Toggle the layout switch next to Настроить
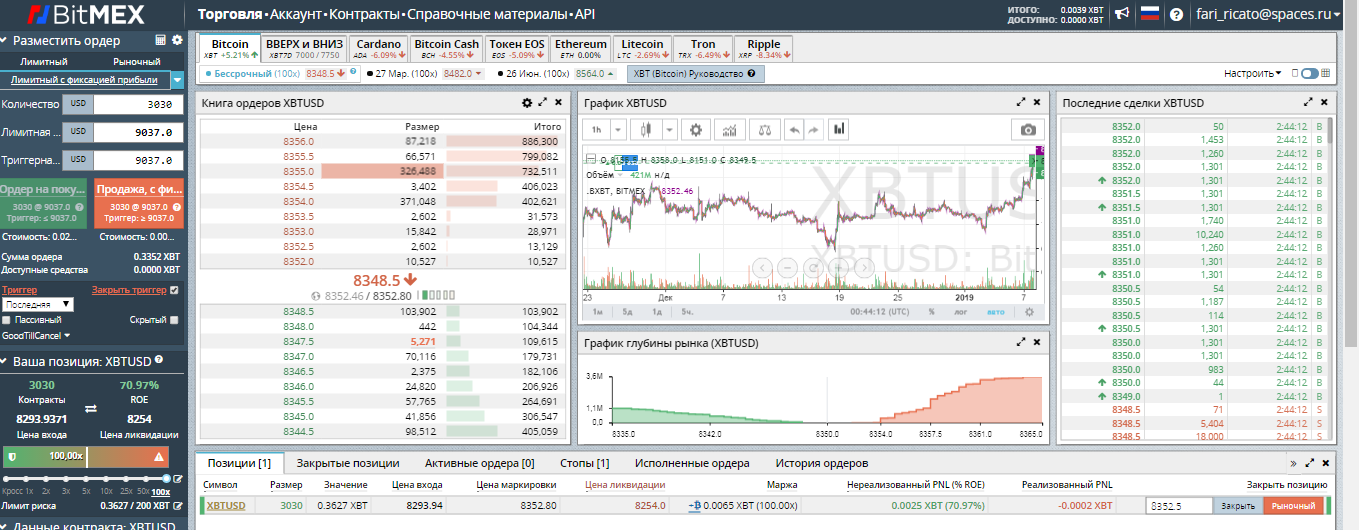This screenshot has height=530, width=1366. (x=1309, y=74)
